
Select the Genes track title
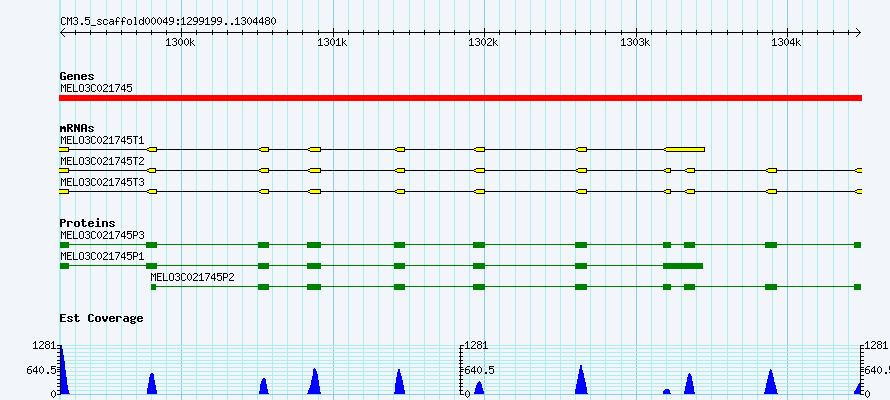click(77, 76)
